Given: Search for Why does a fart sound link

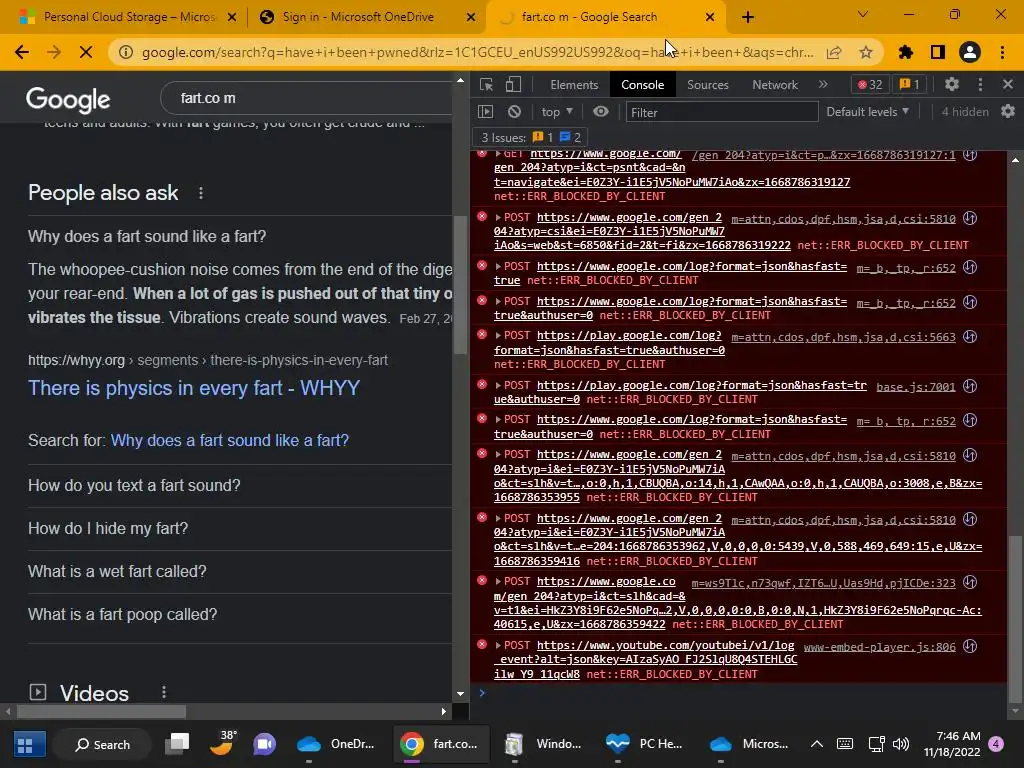Looking at the screenshot, I should pyautogui.click(x=230, y=440).
